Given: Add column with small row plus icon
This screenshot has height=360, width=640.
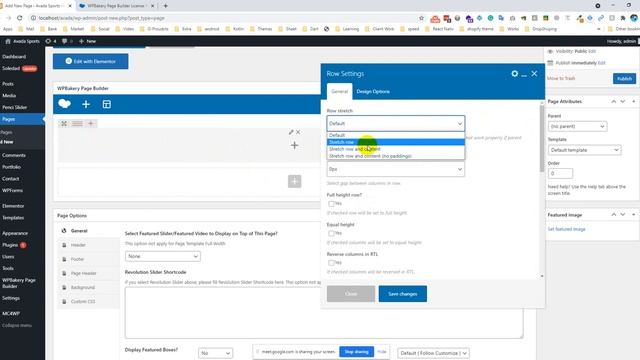Looking at the screenshot, I should [x=91, y=123].
